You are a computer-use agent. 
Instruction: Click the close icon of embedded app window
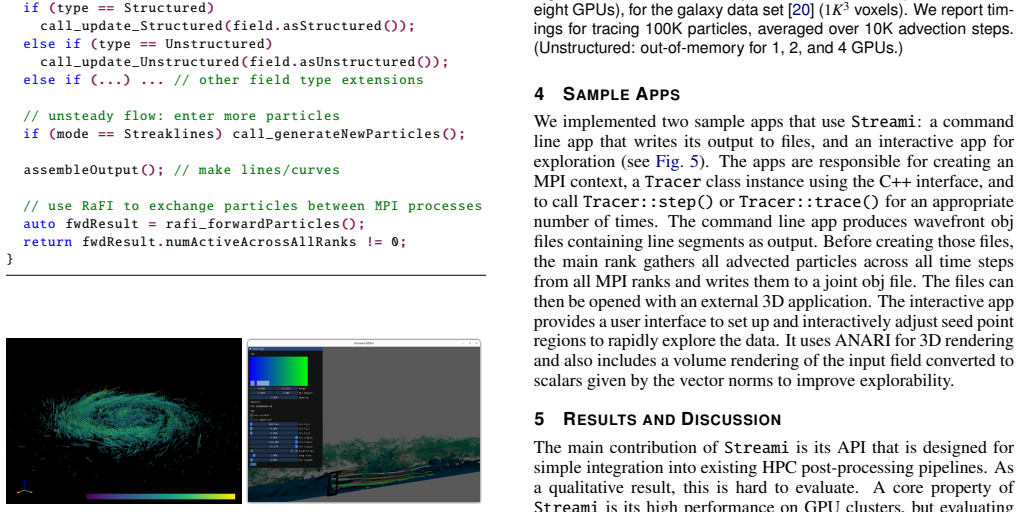476,343
